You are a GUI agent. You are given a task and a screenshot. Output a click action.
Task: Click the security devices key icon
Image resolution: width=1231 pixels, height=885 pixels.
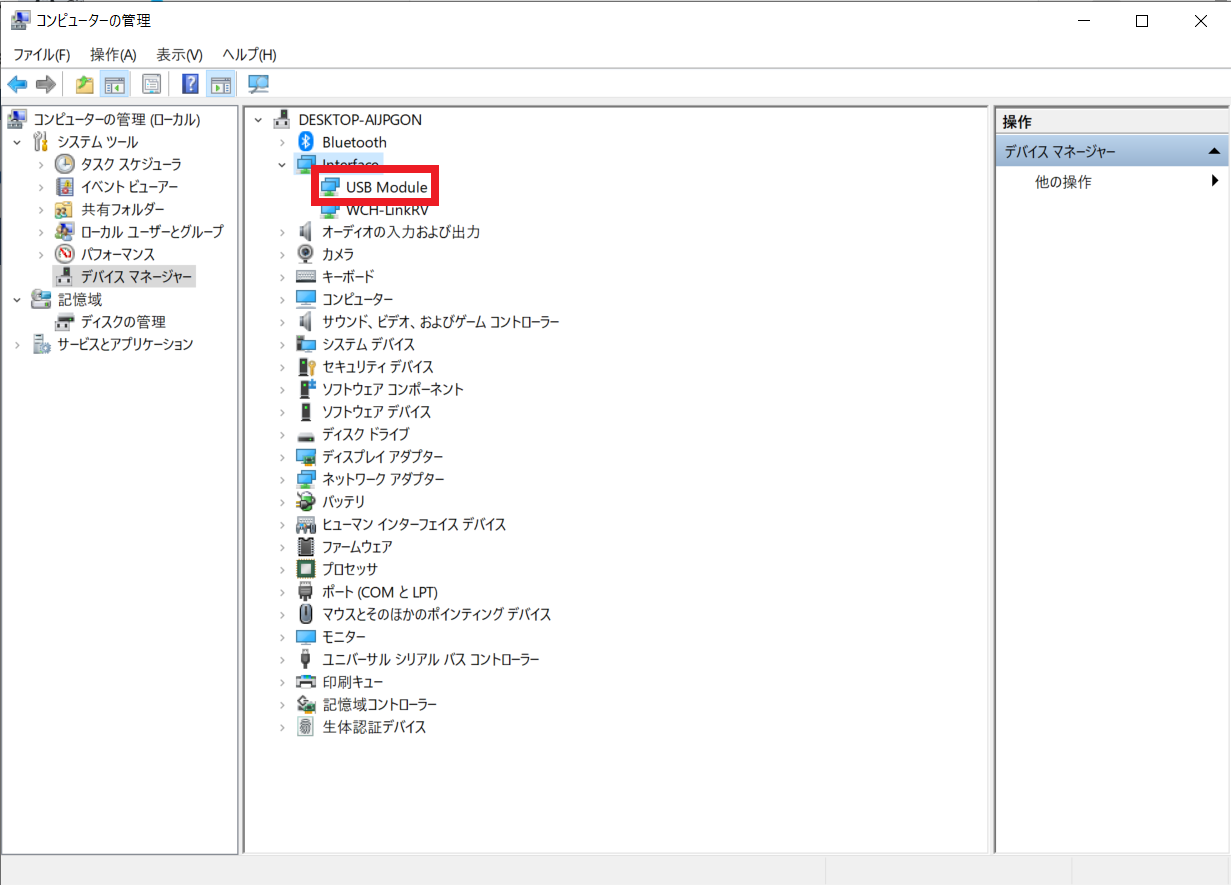307,367
